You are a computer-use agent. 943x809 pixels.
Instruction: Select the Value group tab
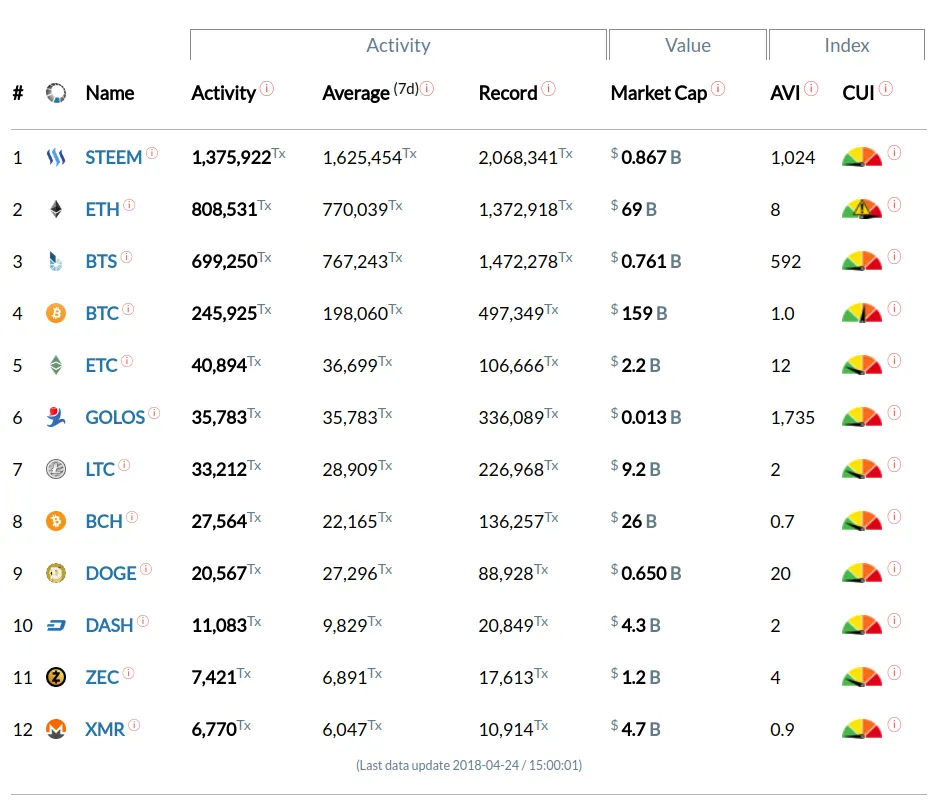(x=687, y=45)
